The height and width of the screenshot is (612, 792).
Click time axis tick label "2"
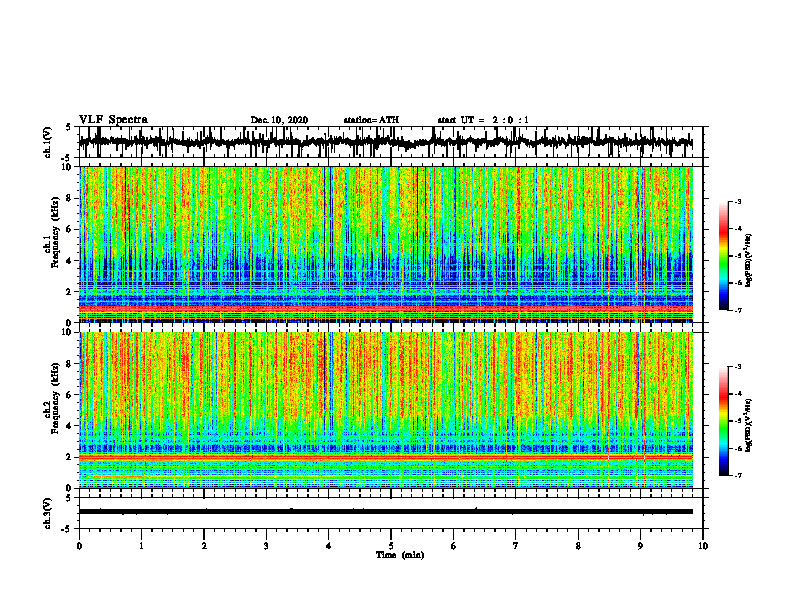coord(204,546)
